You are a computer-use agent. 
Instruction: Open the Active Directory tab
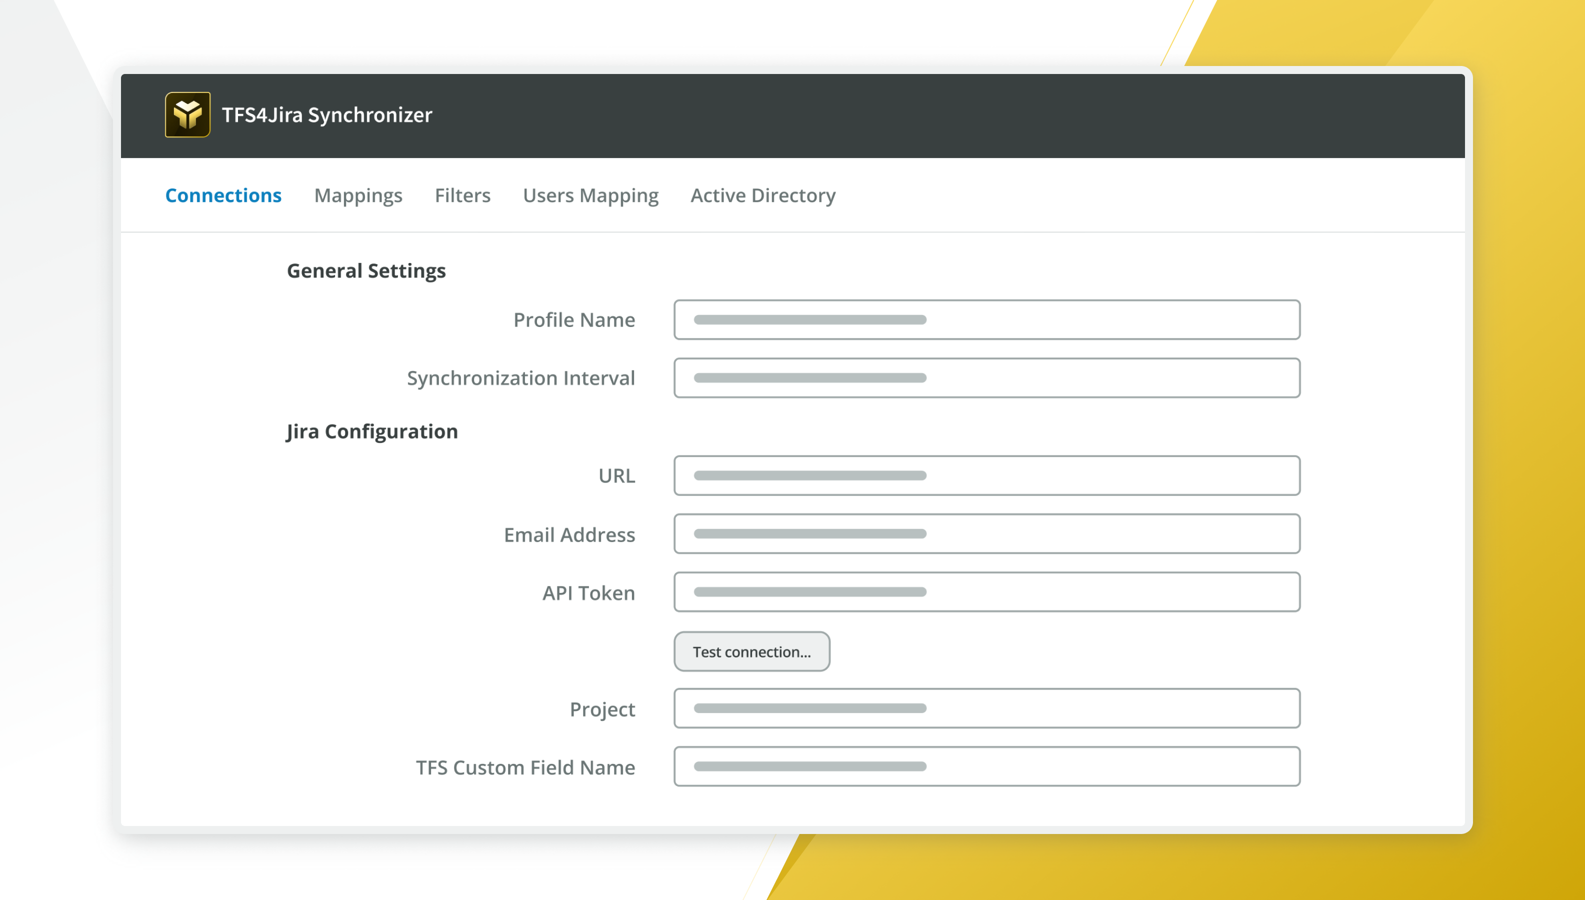(x=763, y=196)
